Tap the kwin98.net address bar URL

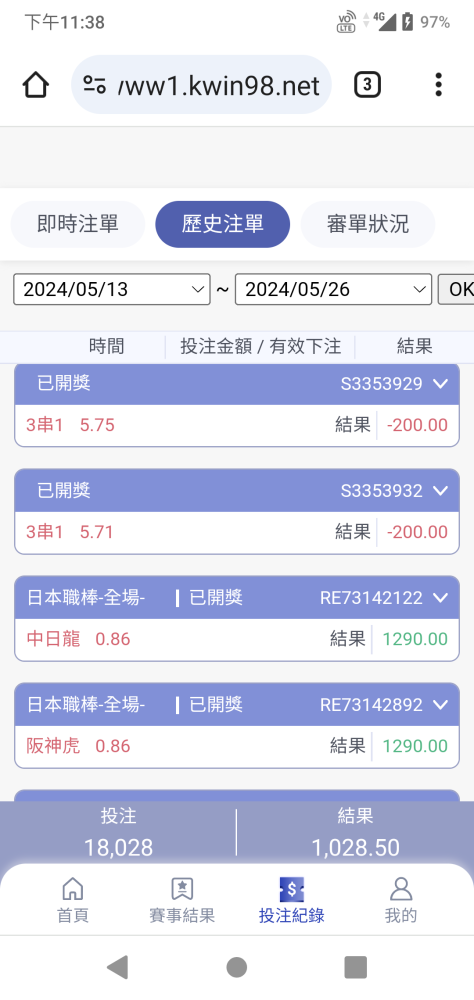coord(219,85)
